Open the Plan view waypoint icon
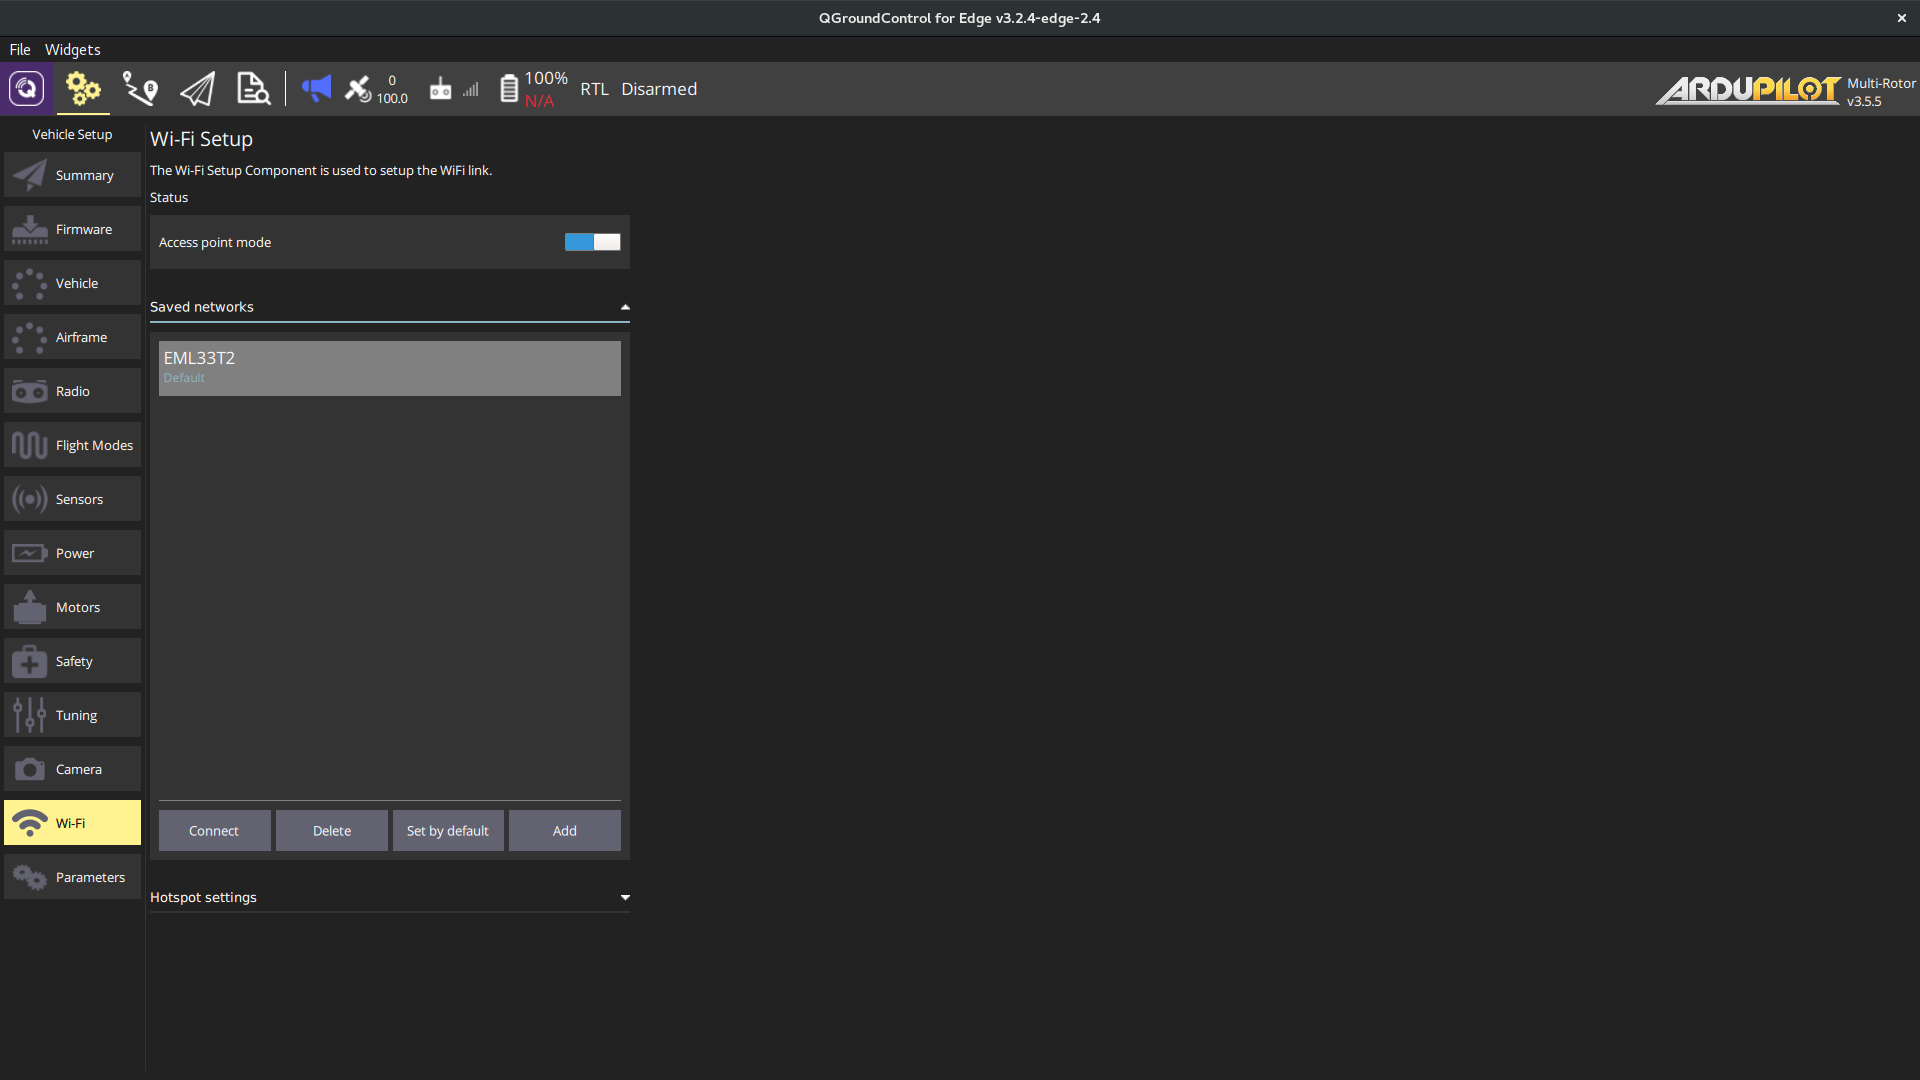1920x1080 pixels. pyautogui.click(x=140, y=89)
